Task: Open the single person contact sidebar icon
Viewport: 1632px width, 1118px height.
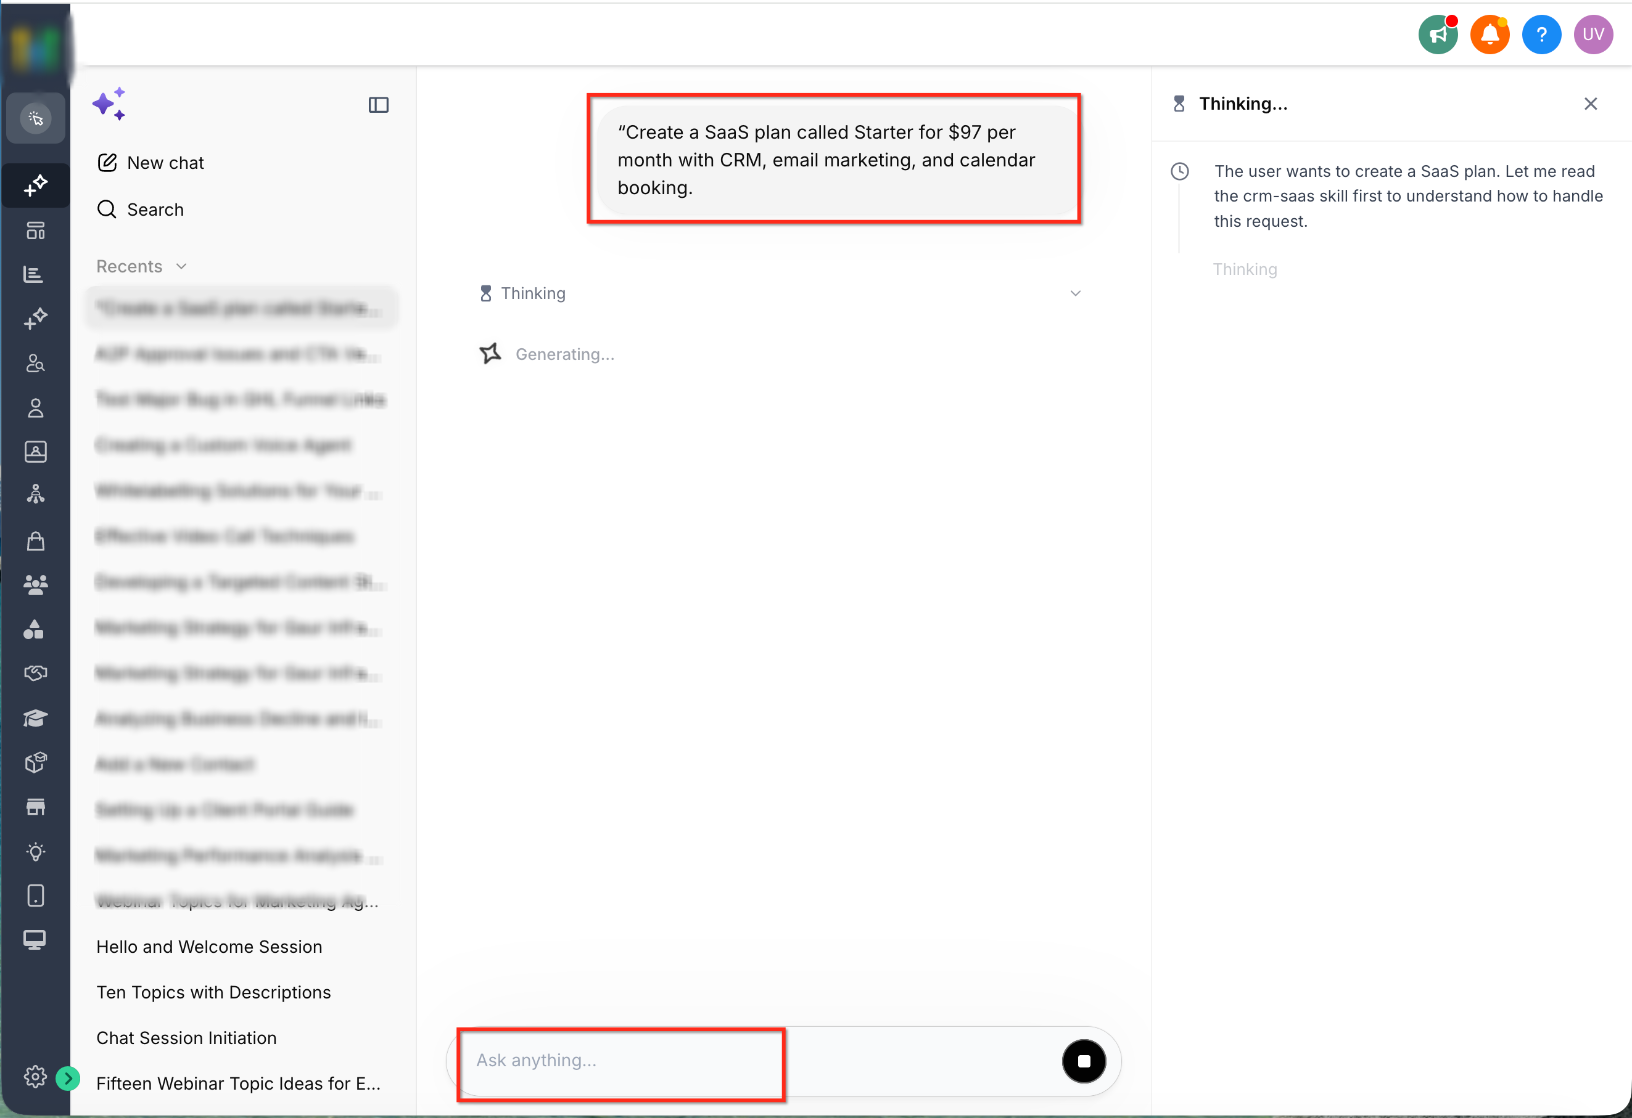Action: [36, 408]
